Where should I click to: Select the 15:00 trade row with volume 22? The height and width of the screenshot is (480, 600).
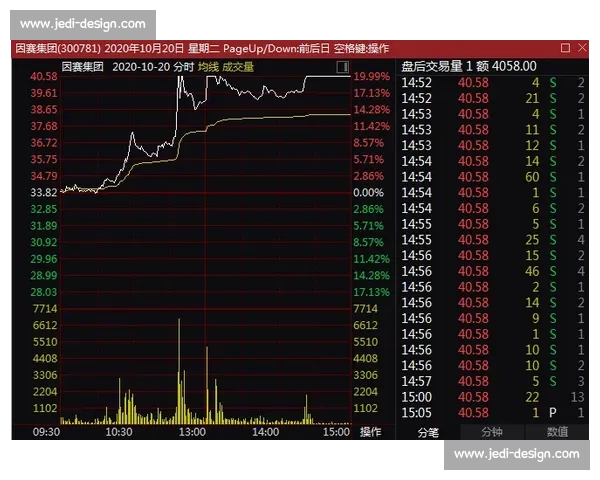coord(492,397)
